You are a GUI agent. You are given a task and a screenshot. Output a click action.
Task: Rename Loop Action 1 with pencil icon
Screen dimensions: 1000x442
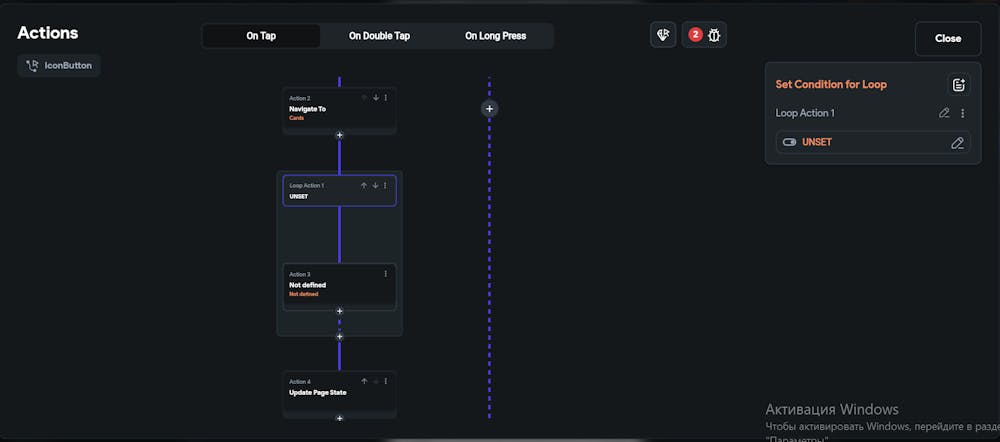pos(944,113)
